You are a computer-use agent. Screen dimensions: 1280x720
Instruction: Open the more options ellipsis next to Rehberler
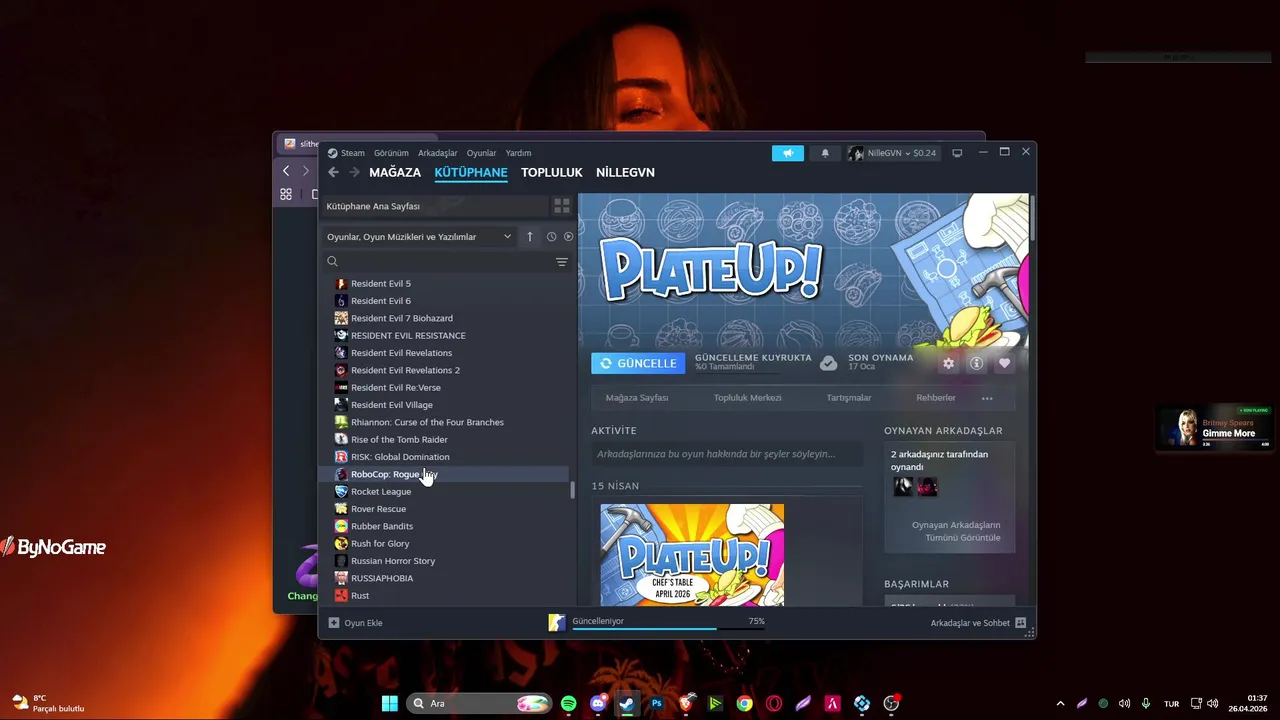[x=987, y=398]
